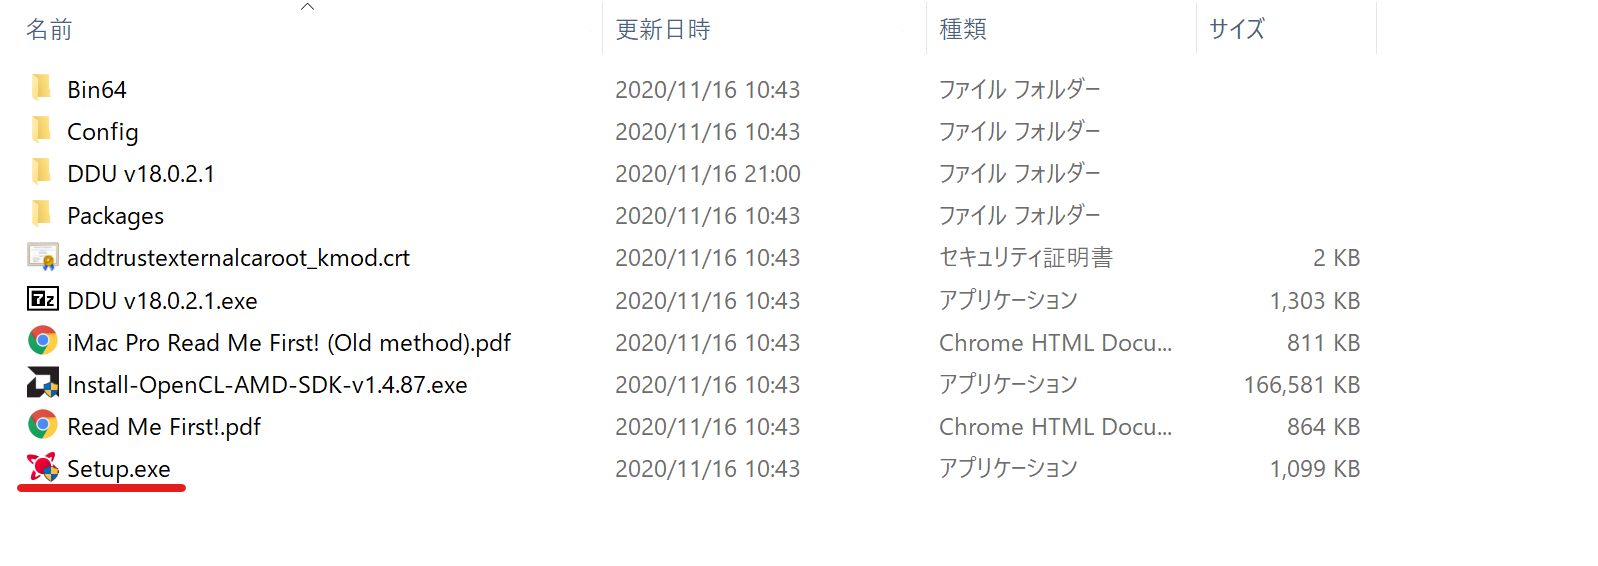Click the 7z icon of DDU v18.0.2.1.exe
The width and height of the screenshot is (1598, 566).
[x=42, y=299]
